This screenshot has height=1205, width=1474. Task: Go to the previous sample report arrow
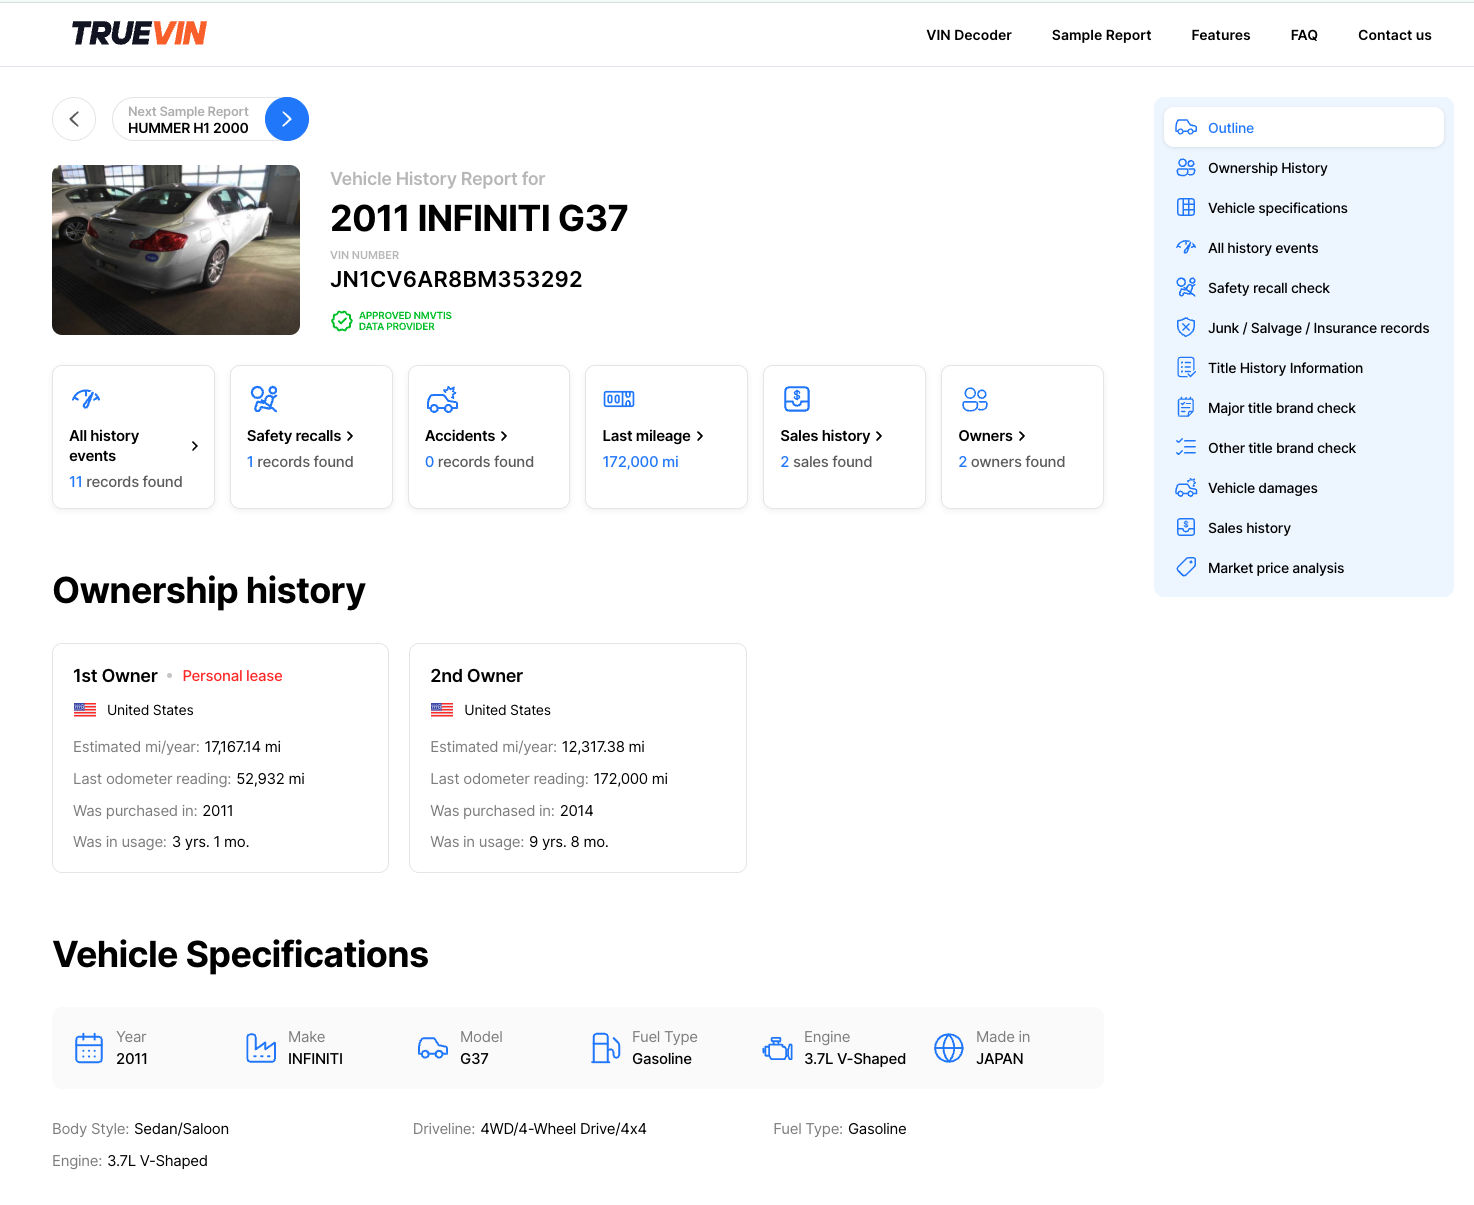point(74,119)
